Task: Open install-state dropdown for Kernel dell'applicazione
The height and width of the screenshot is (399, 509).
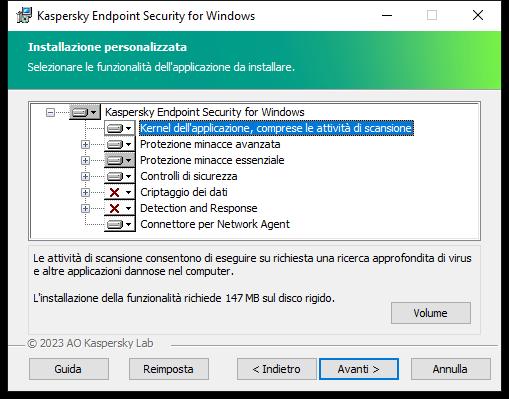Action: click(120, 128)
